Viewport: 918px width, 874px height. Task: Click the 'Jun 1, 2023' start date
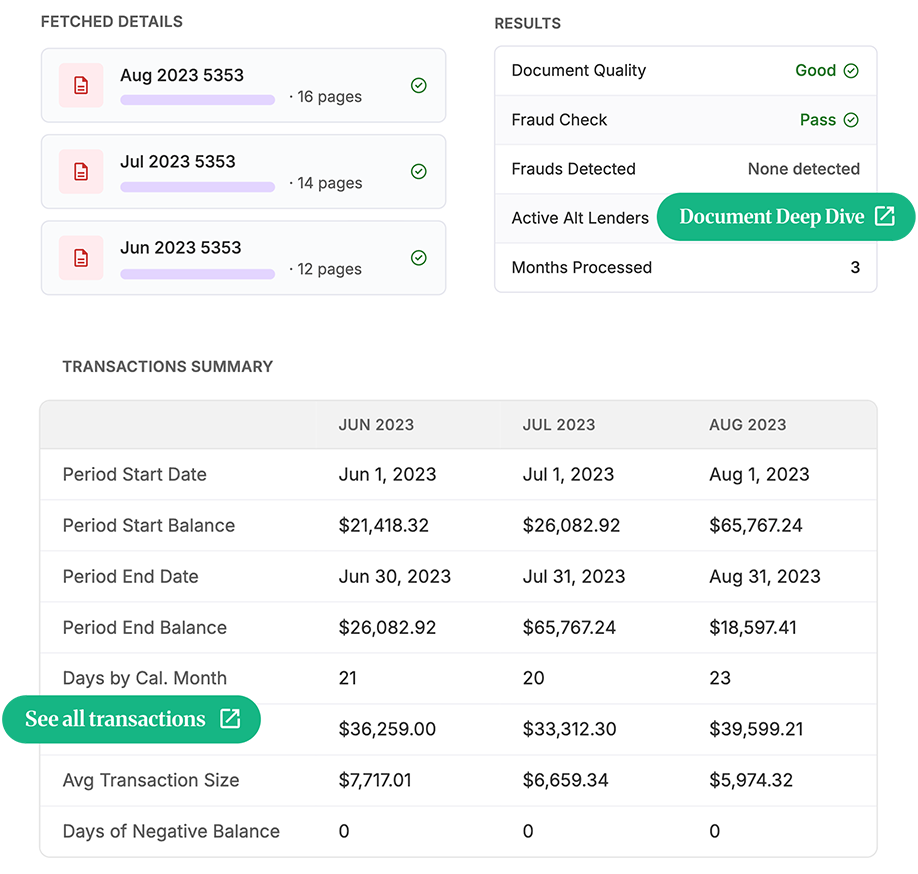[387, 474]
